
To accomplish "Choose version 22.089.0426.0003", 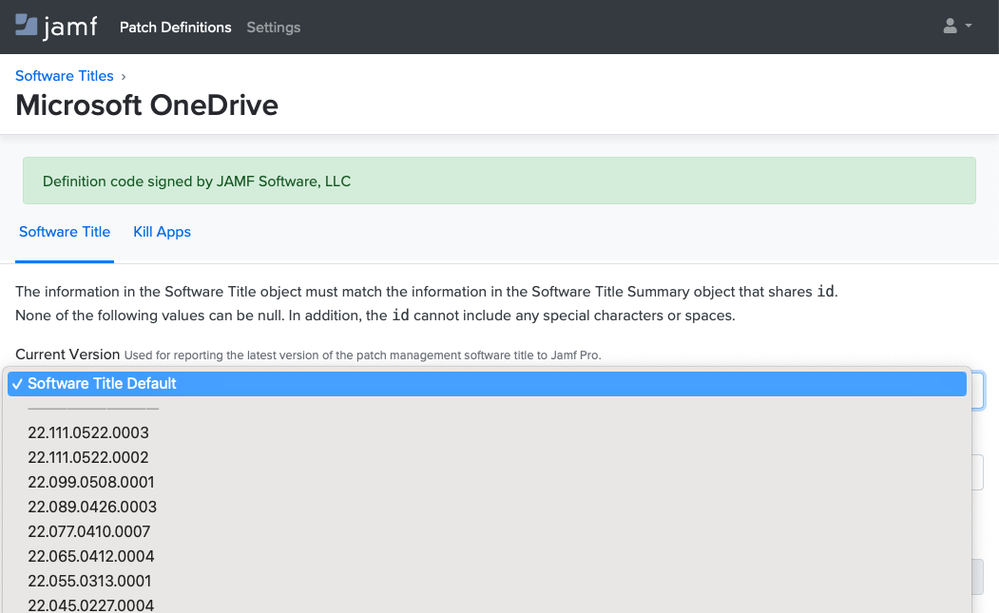I will tap(487, 507).
